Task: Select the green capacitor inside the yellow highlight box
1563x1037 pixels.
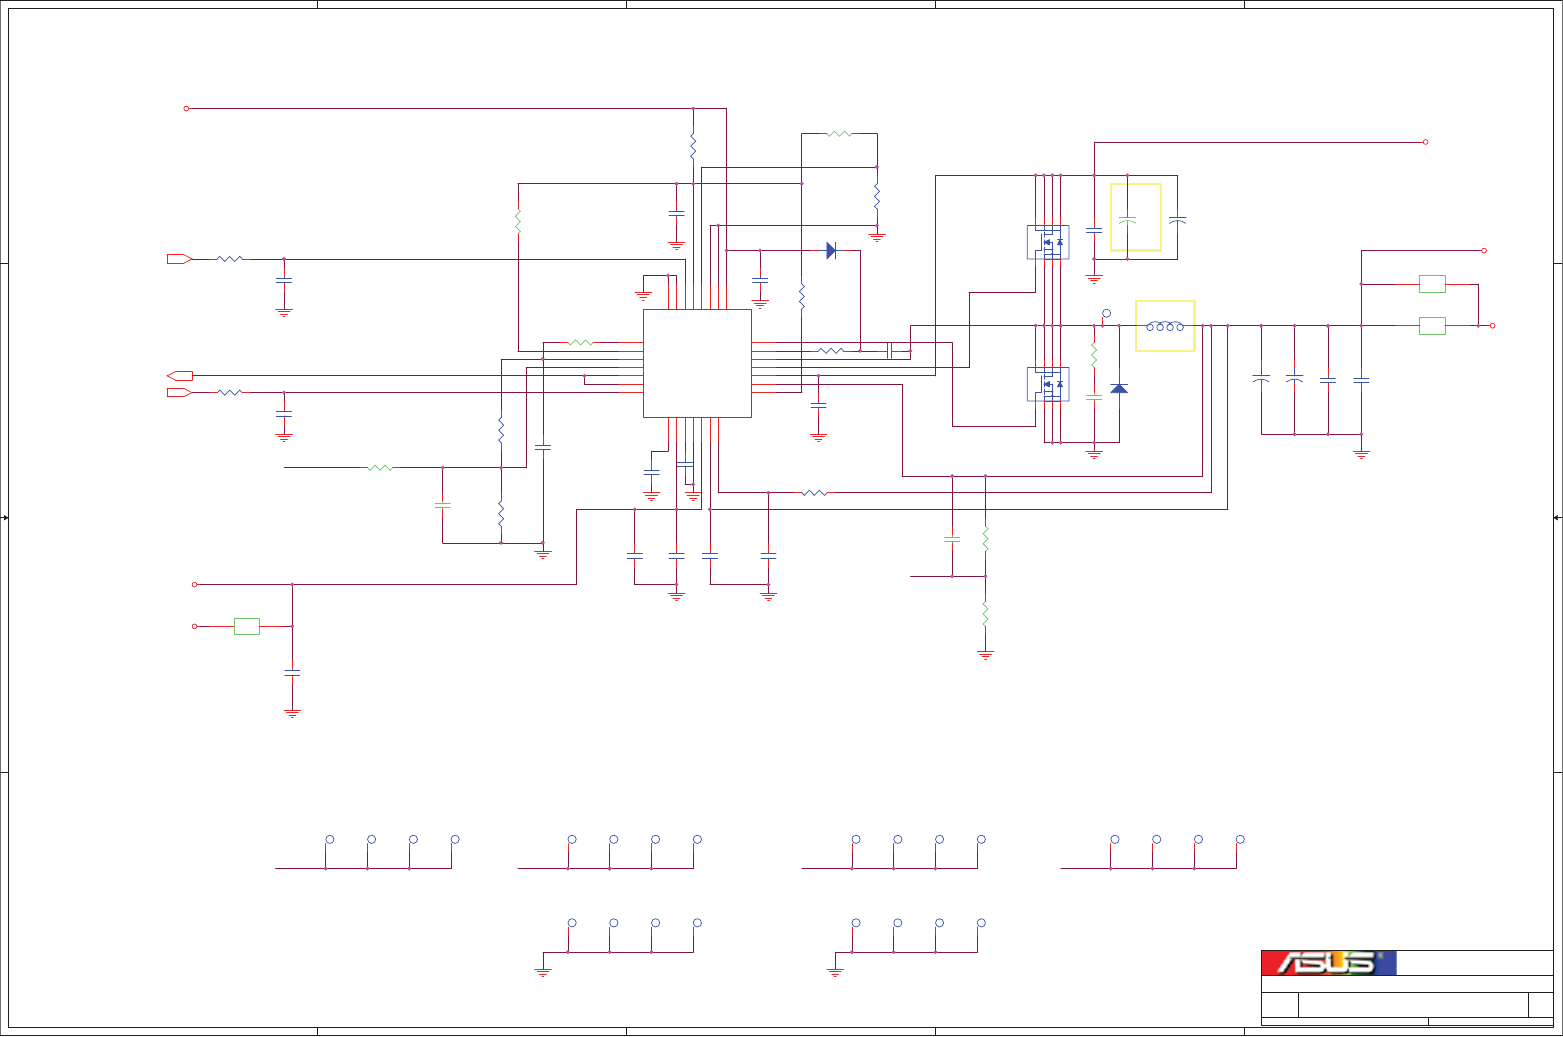Action: point(1127,219)
